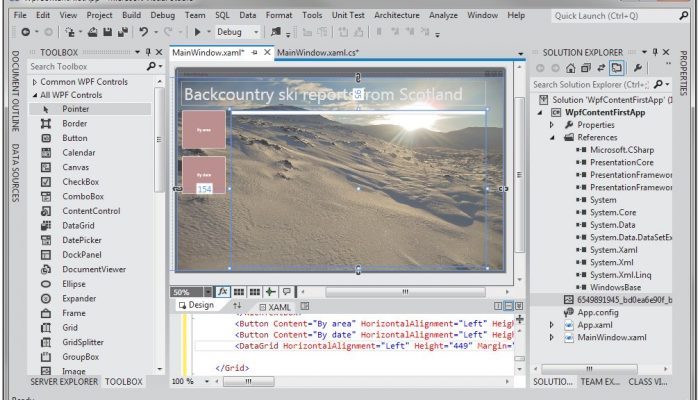The height and width of the screenshot is (400, 700).
Task: Open the Data Sources side tab
Action: [15, 173]
